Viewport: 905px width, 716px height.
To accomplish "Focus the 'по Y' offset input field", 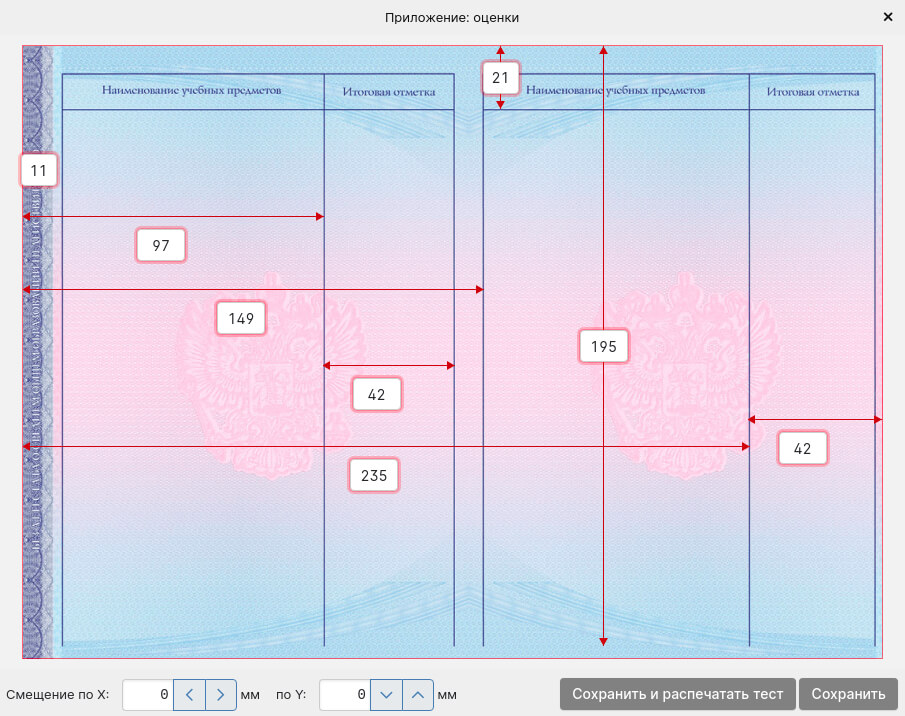I will tap(345, 694).
